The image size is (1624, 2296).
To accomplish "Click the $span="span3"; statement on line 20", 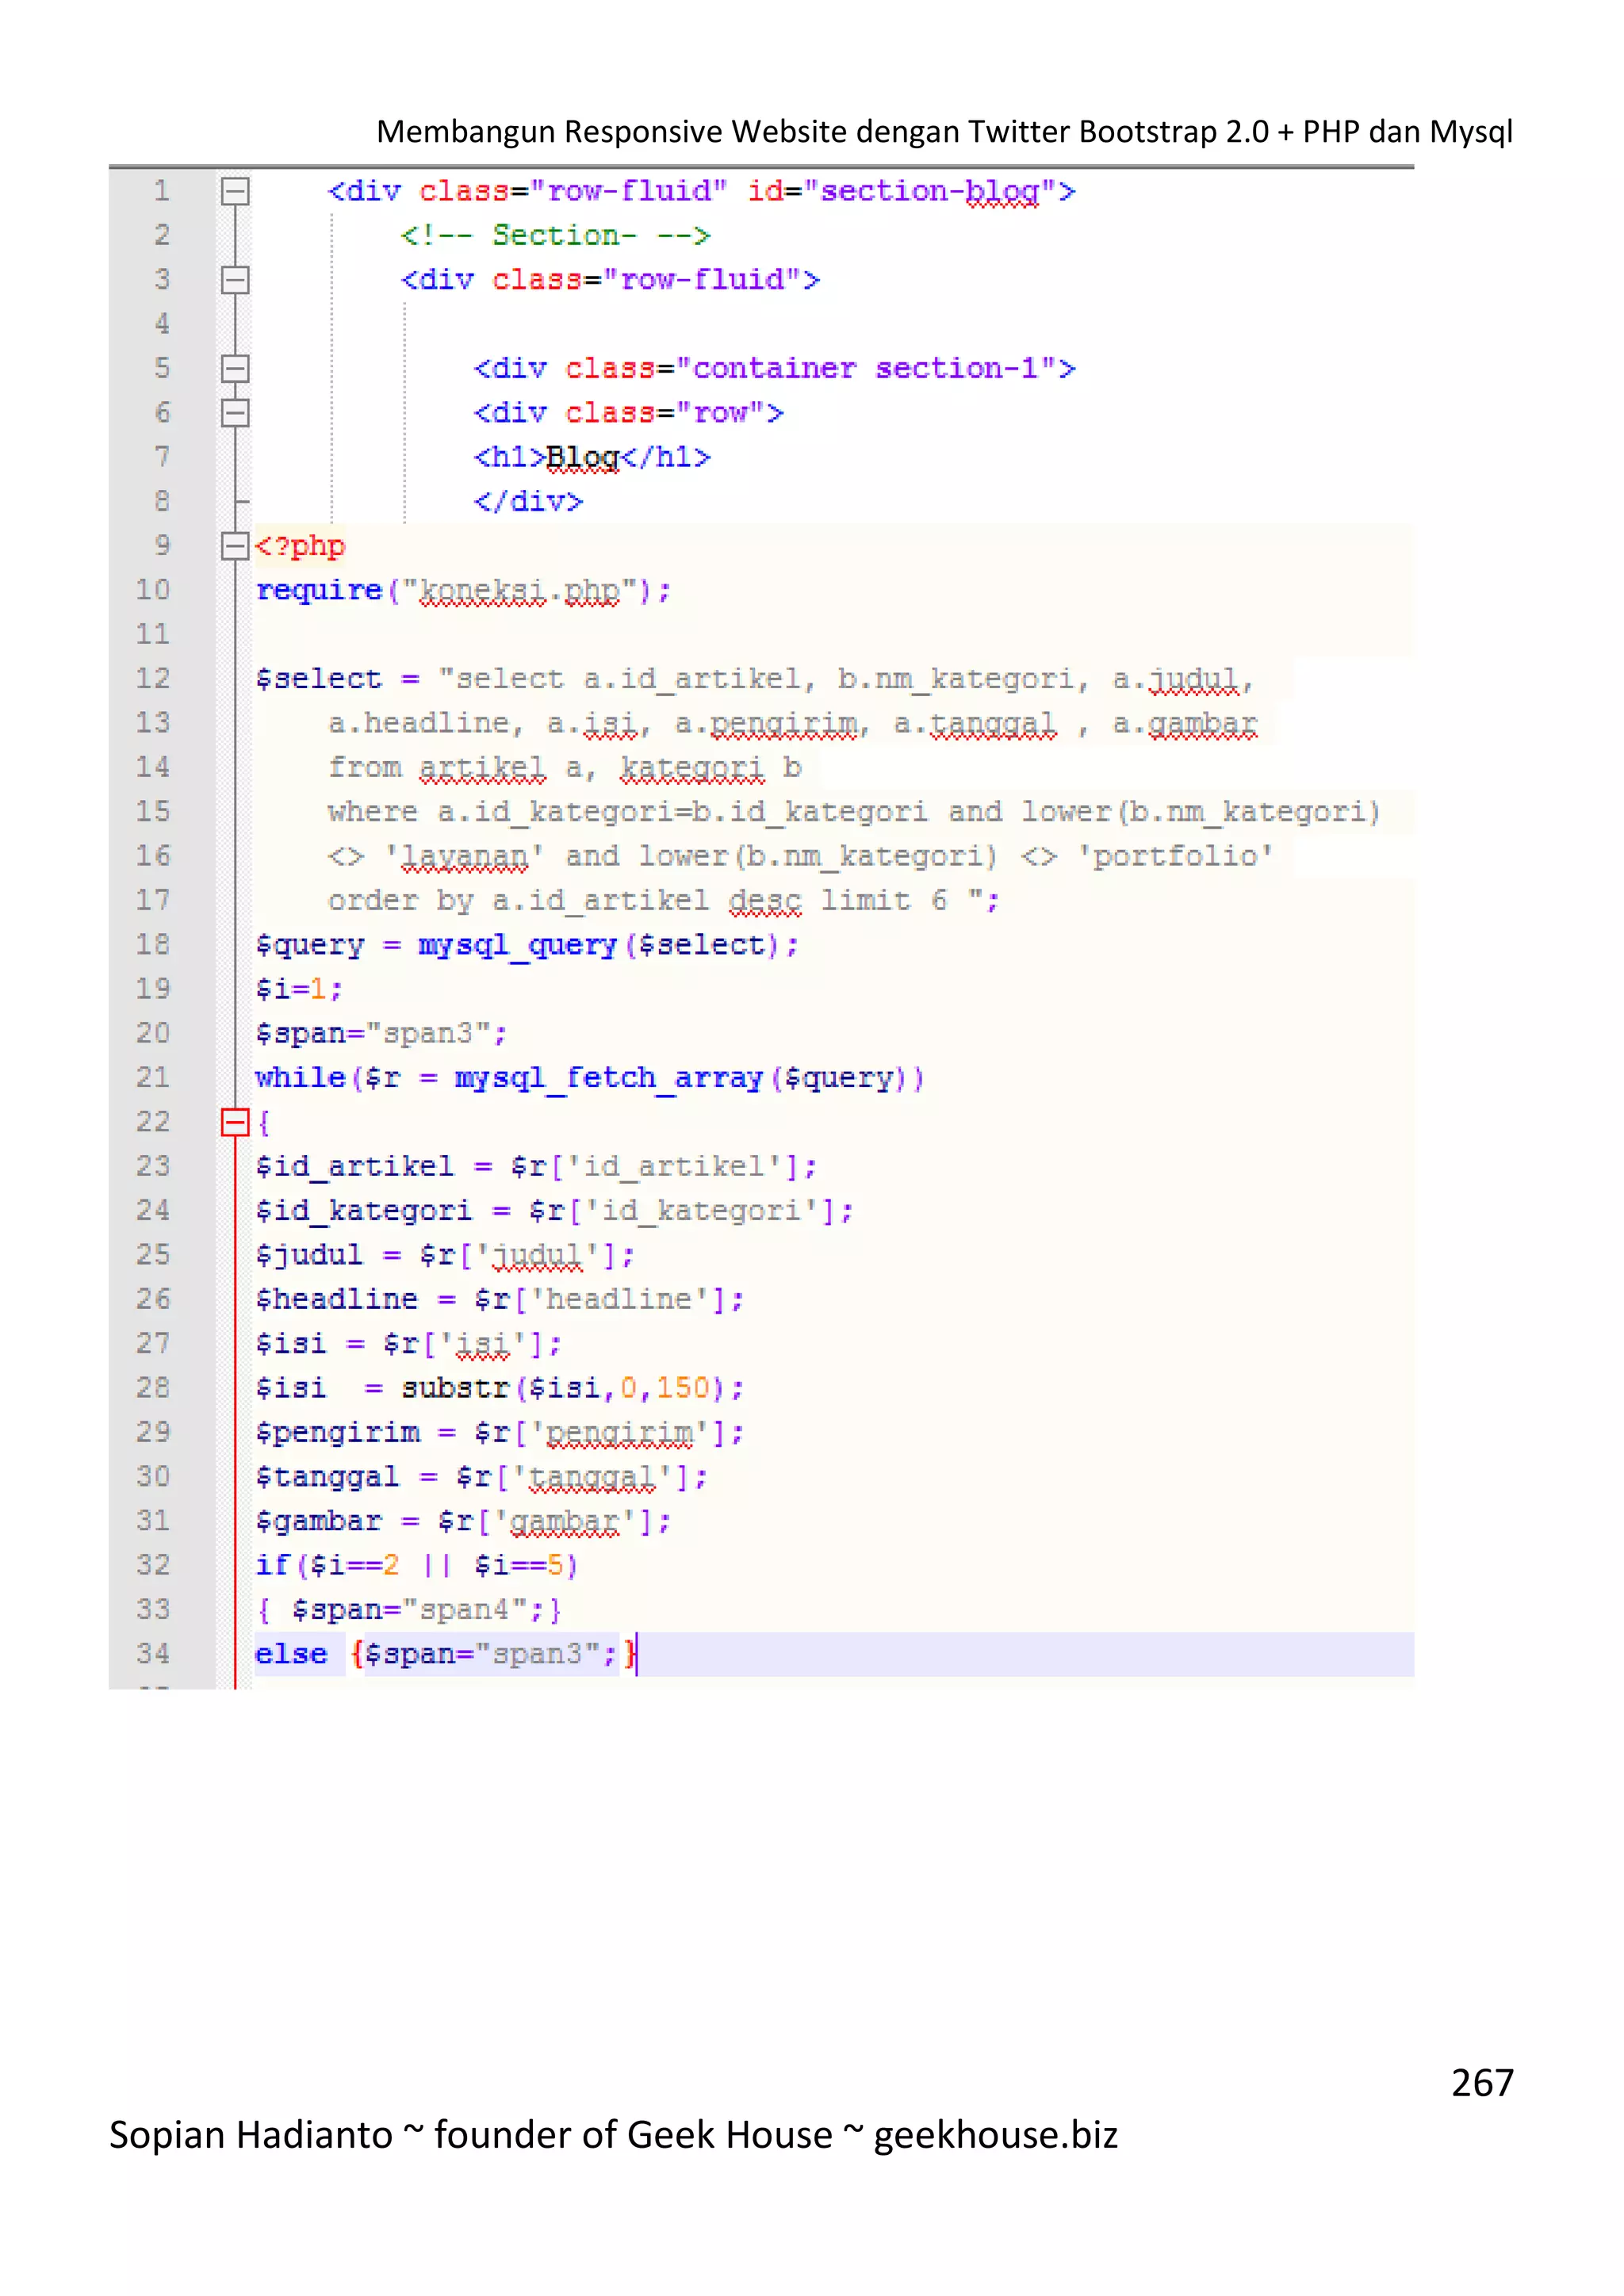I will [x=381, y=1034].
